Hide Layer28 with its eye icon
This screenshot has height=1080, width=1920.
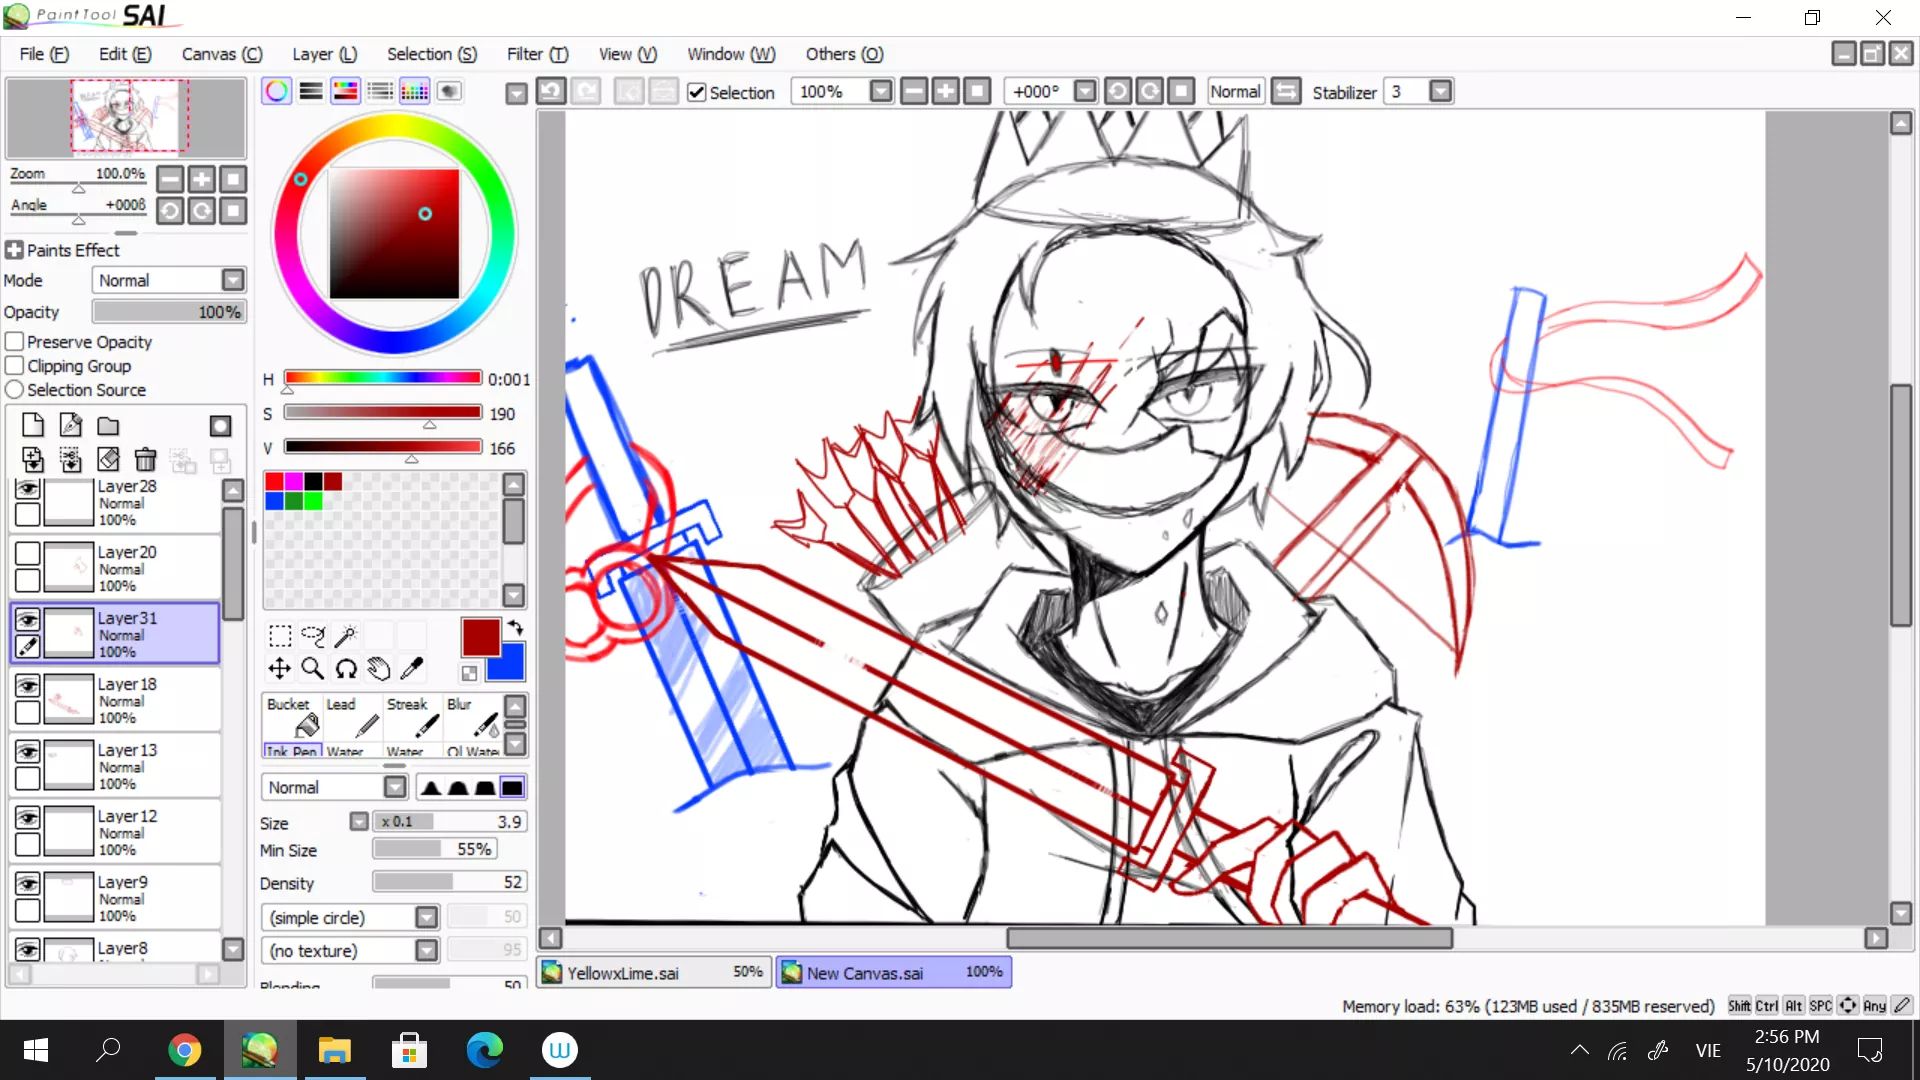28,489
